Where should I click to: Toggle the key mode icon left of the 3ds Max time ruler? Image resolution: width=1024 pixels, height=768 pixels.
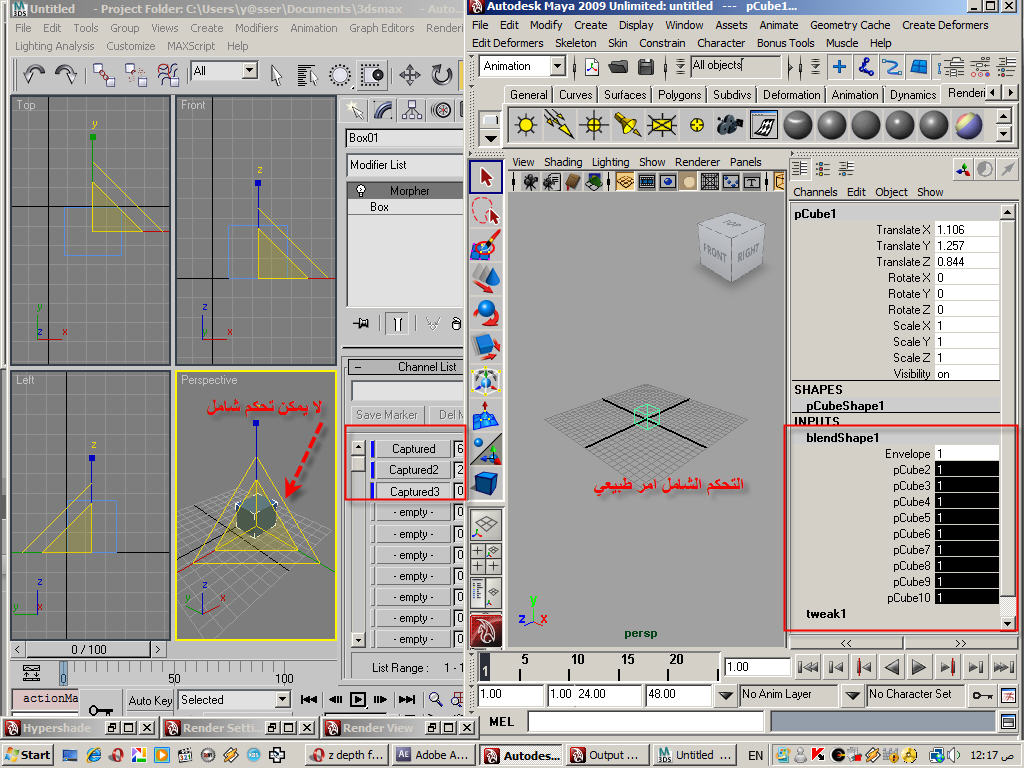tap(31, 673)
